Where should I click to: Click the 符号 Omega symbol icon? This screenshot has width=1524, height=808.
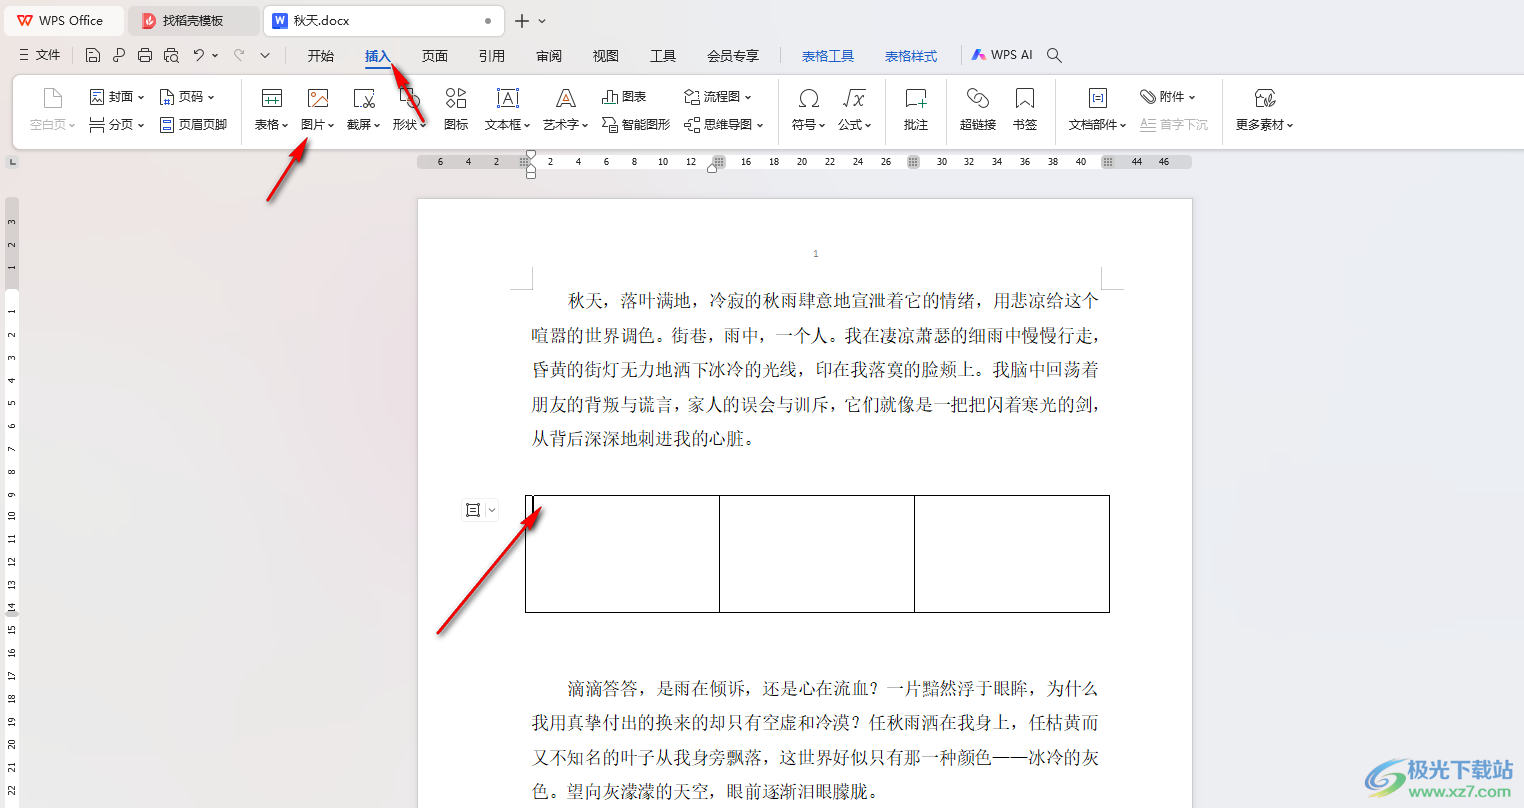pos(809,98)
